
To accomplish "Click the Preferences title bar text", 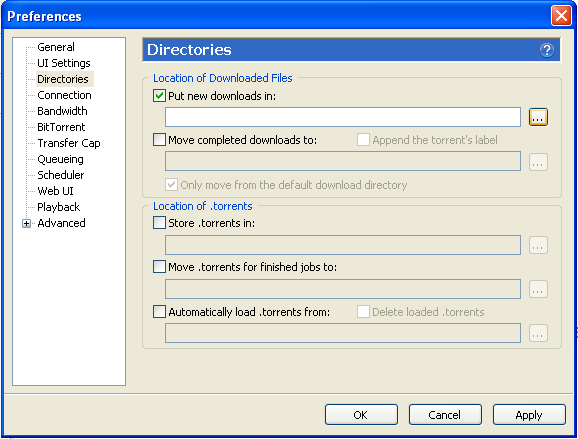I will (x=44, y=16).
